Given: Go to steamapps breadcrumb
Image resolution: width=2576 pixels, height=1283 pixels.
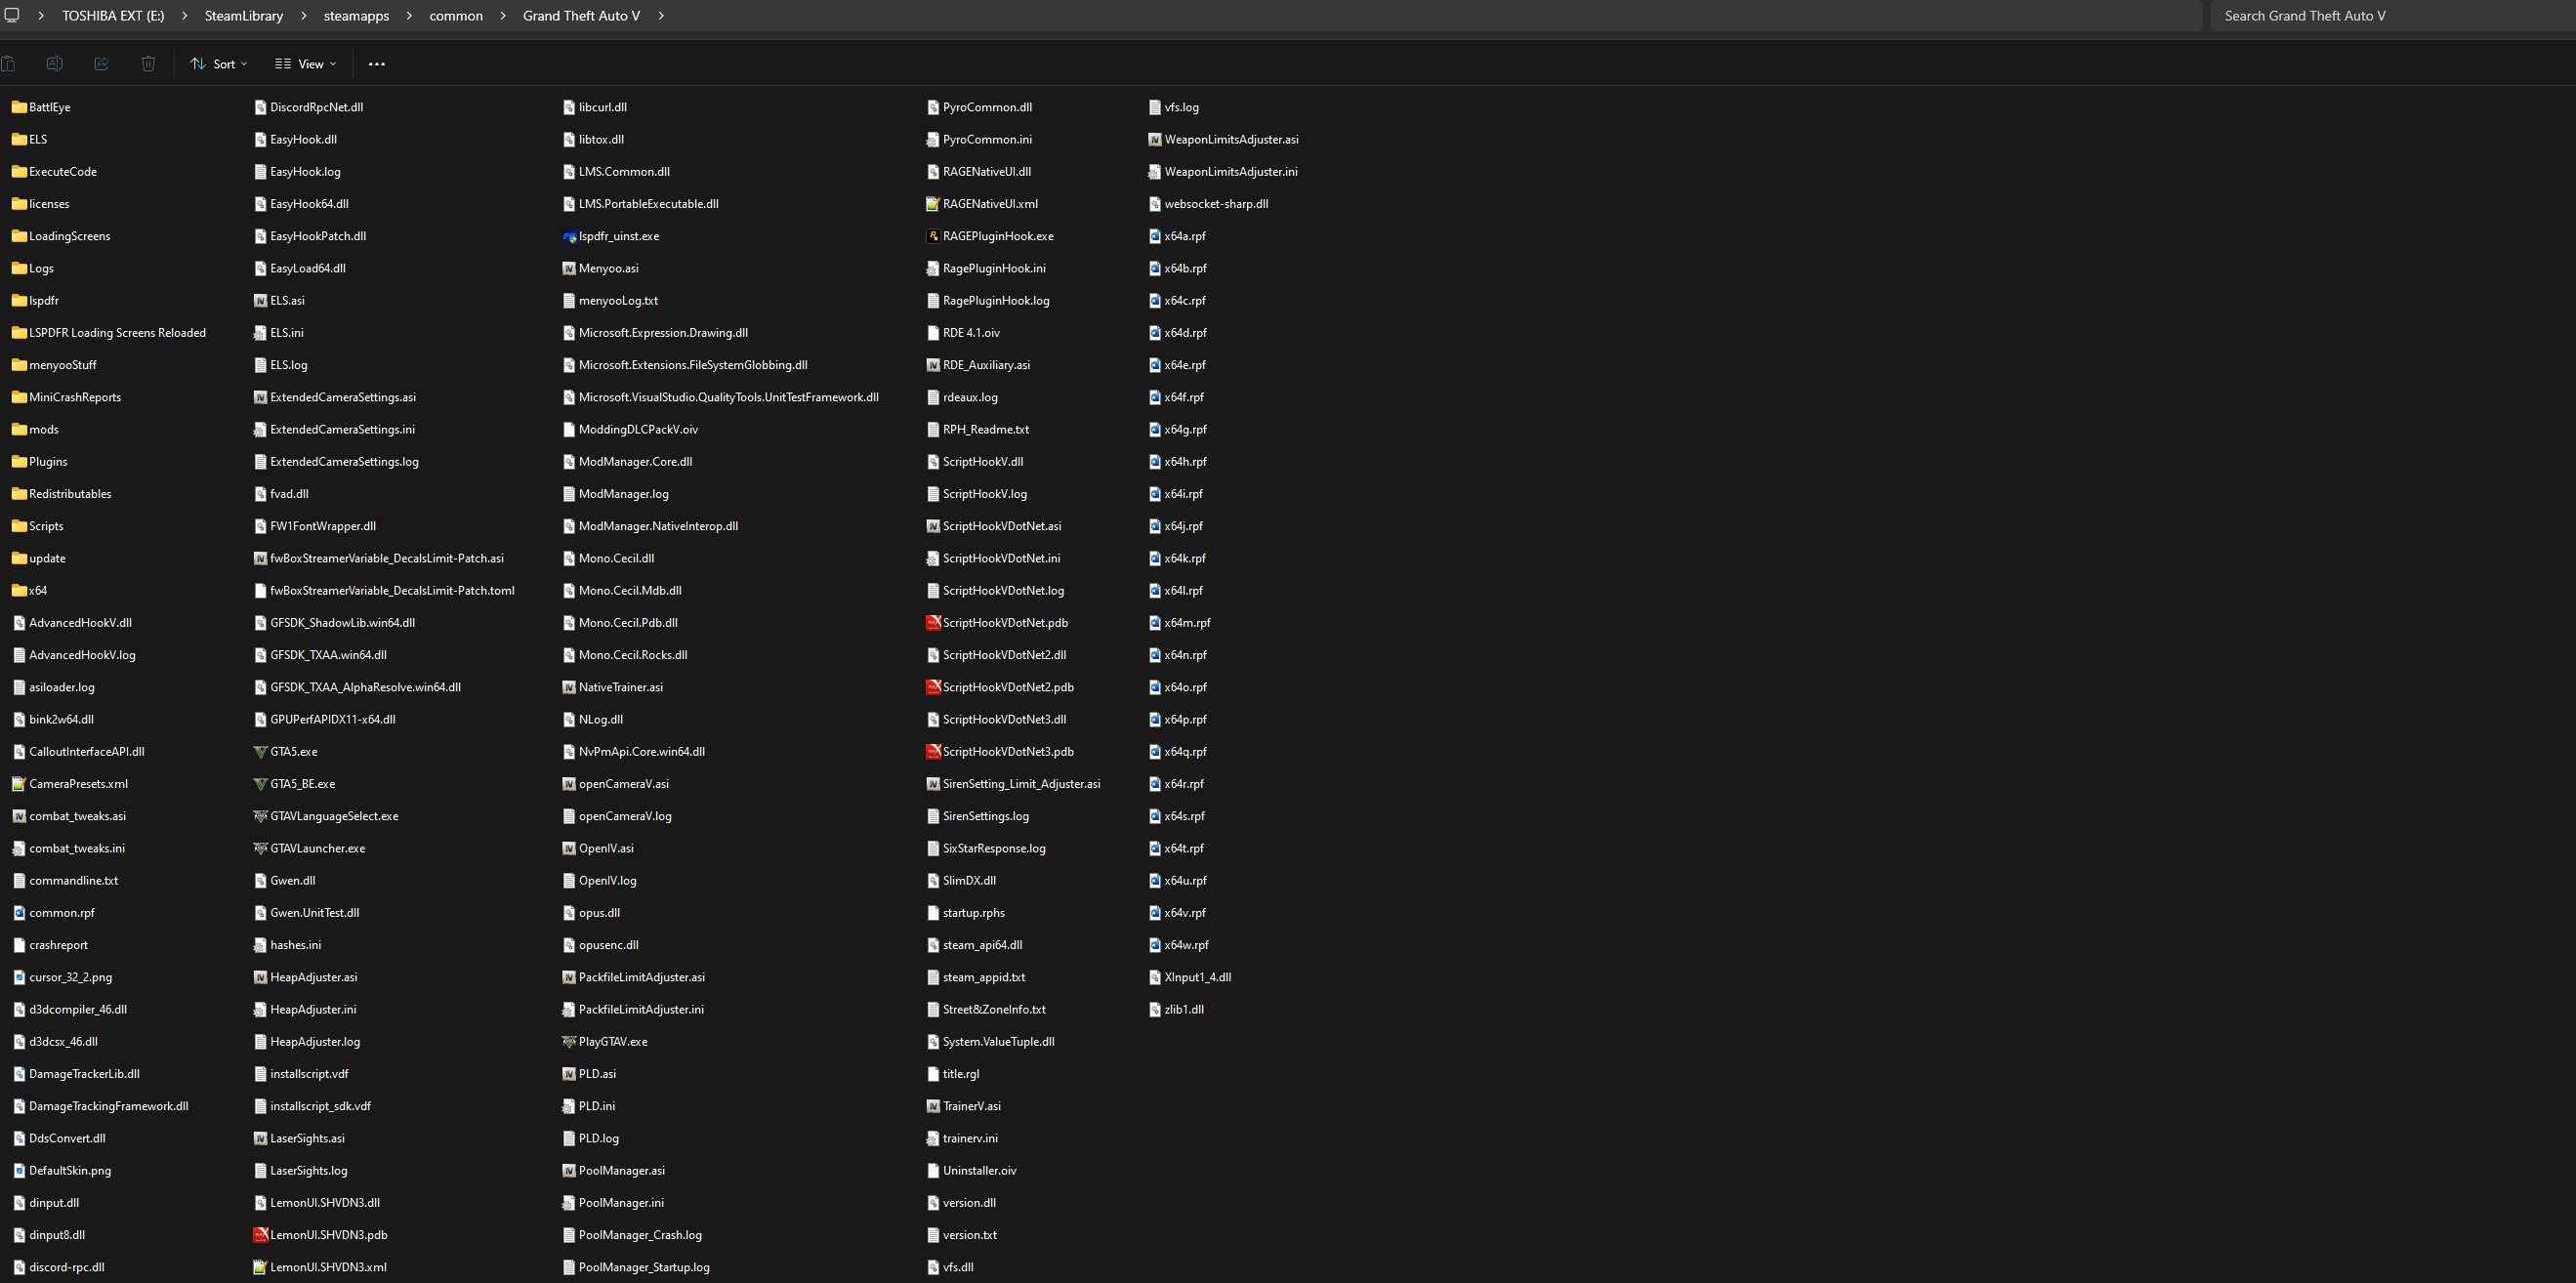Looking at the screenshot, I should point(356,15).
